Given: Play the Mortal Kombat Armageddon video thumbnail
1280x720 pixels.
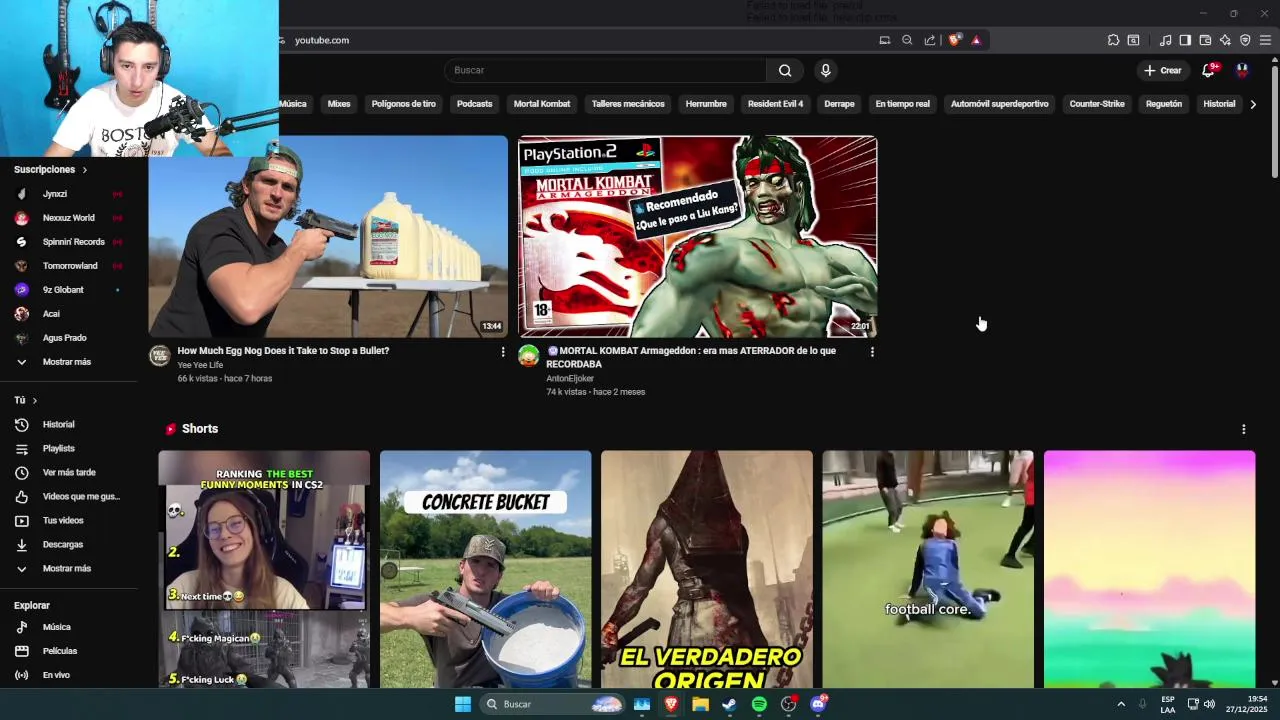Looking at the screenshot, I should pyautogui.click(x=698, y=237).
